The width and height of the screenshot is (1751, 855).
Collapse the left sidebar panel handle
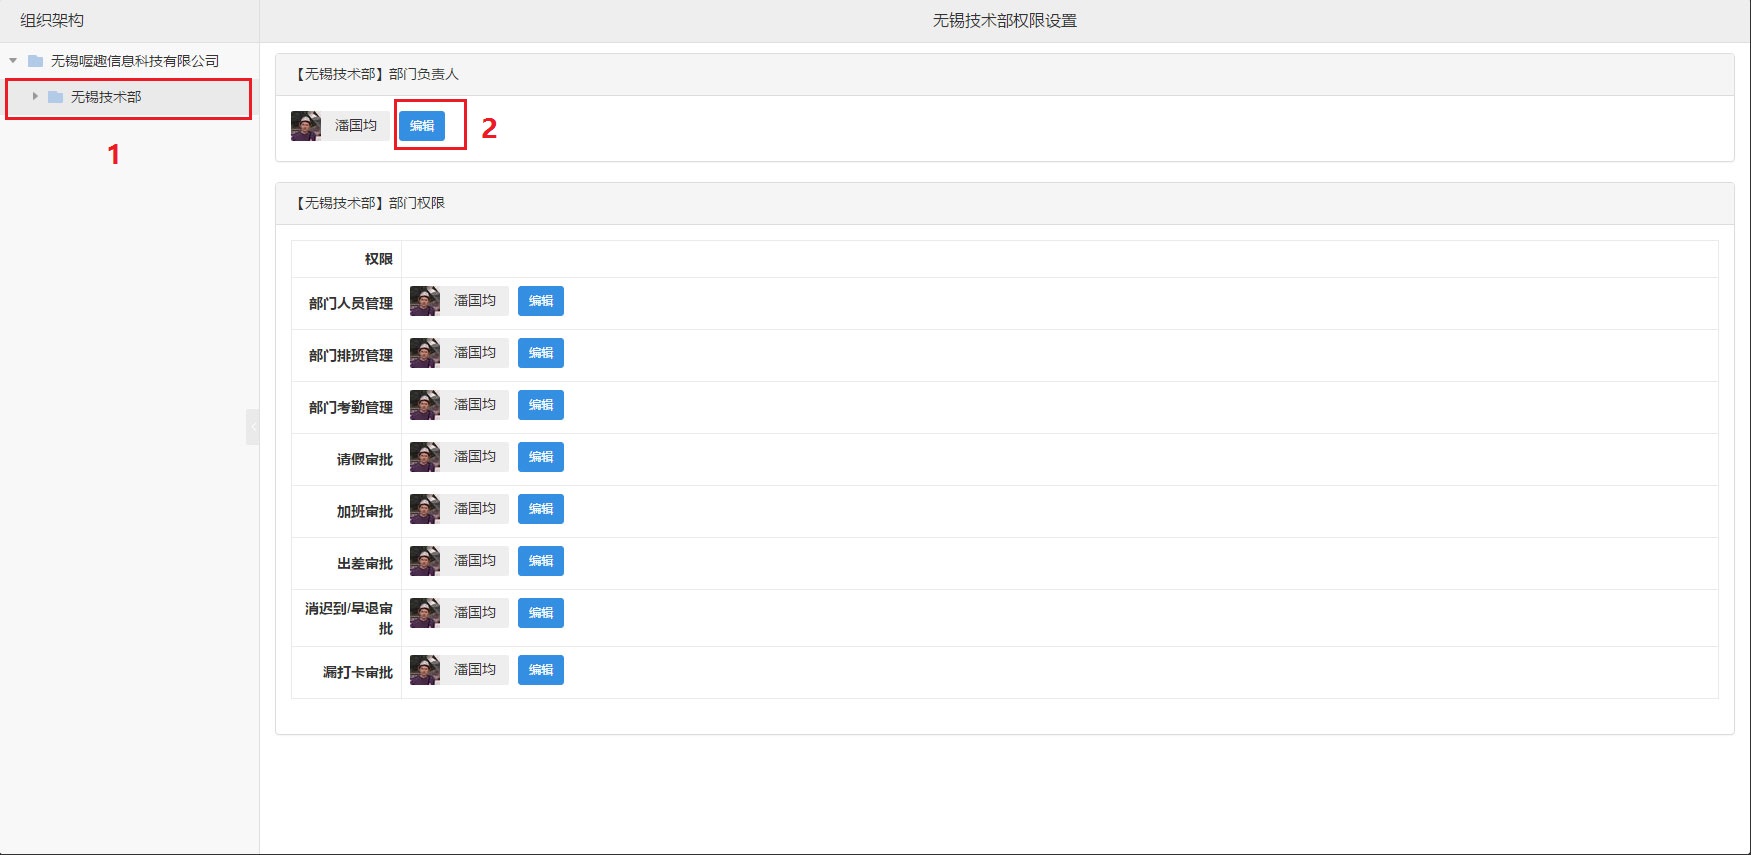point(252,426)
